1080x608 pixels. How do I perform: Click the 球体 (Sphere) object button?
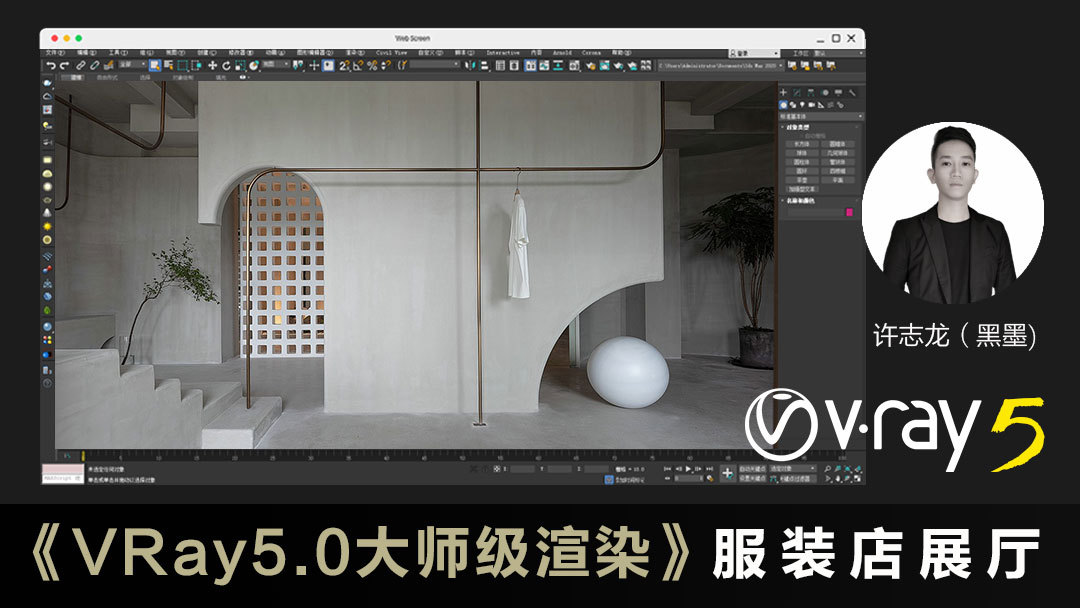tap(802, 152)
